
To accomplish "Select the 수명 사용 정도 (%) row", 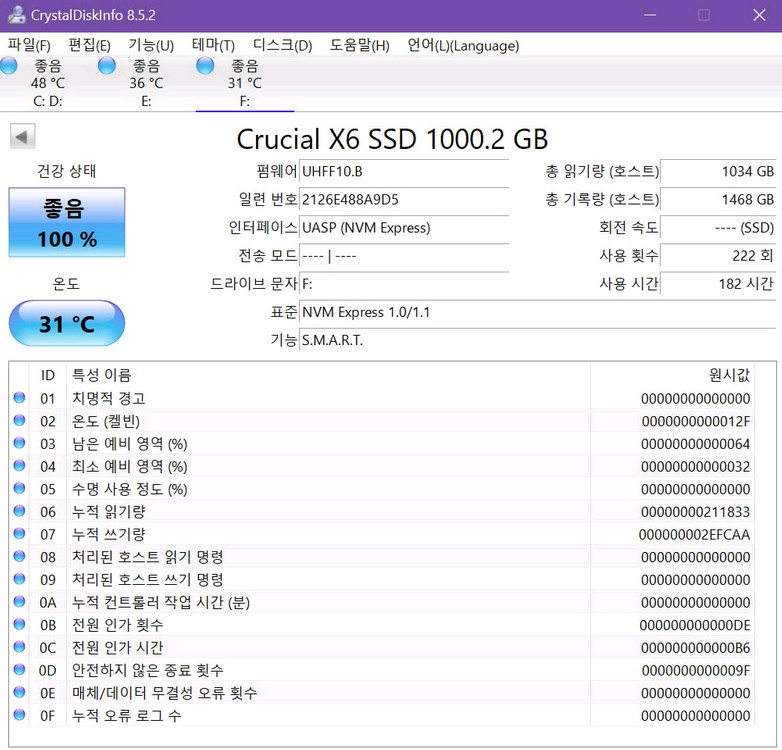I will (x=382, y=489).
